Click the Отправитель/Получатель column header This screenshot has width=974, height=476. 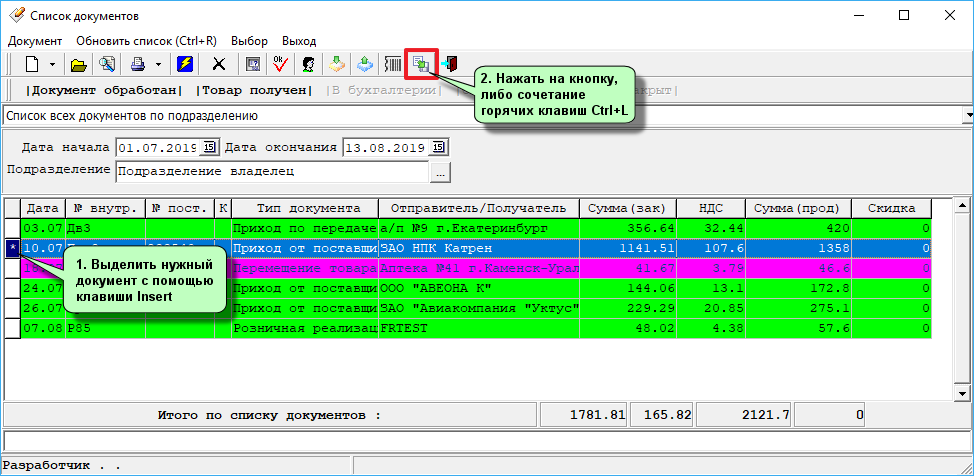click(479, 208)
